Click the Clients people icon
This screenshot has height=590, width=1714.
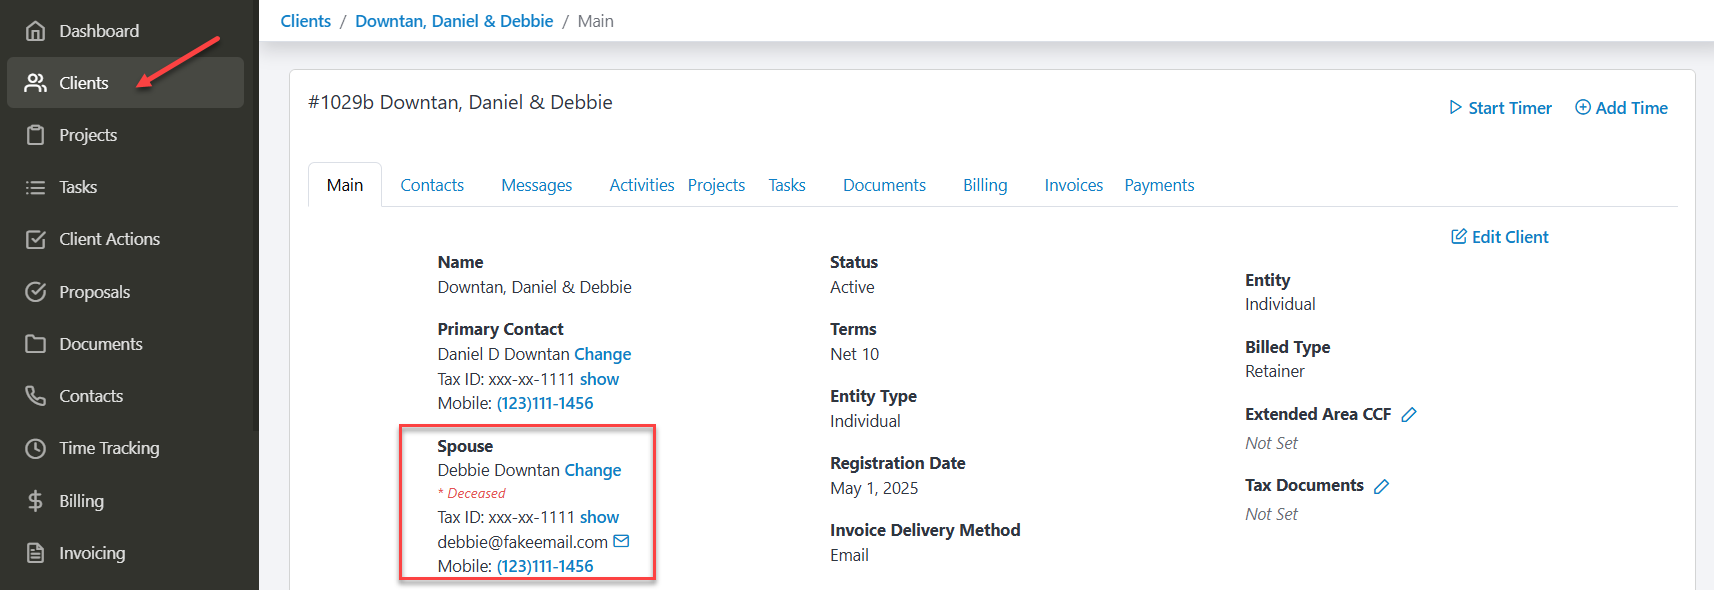tap(35, 83)
